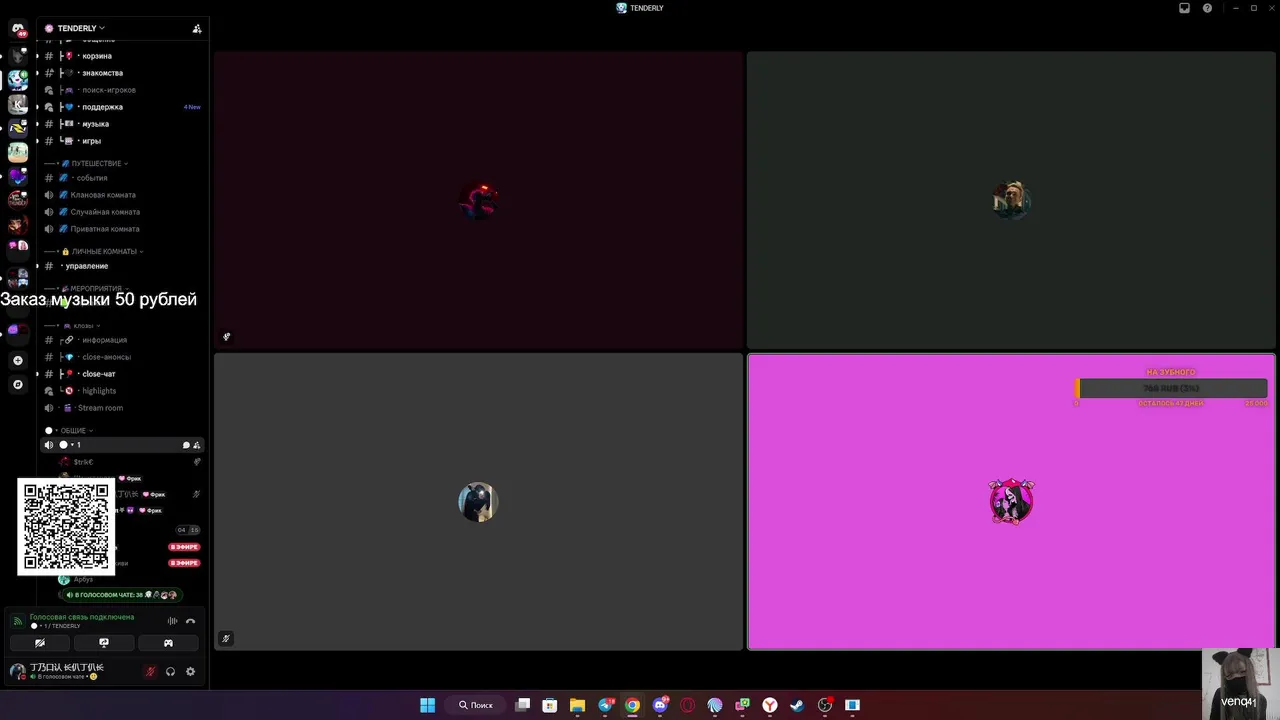Toggle the camera on in the voice panel
1280x720 pixels.
click(x=40, y=643)
